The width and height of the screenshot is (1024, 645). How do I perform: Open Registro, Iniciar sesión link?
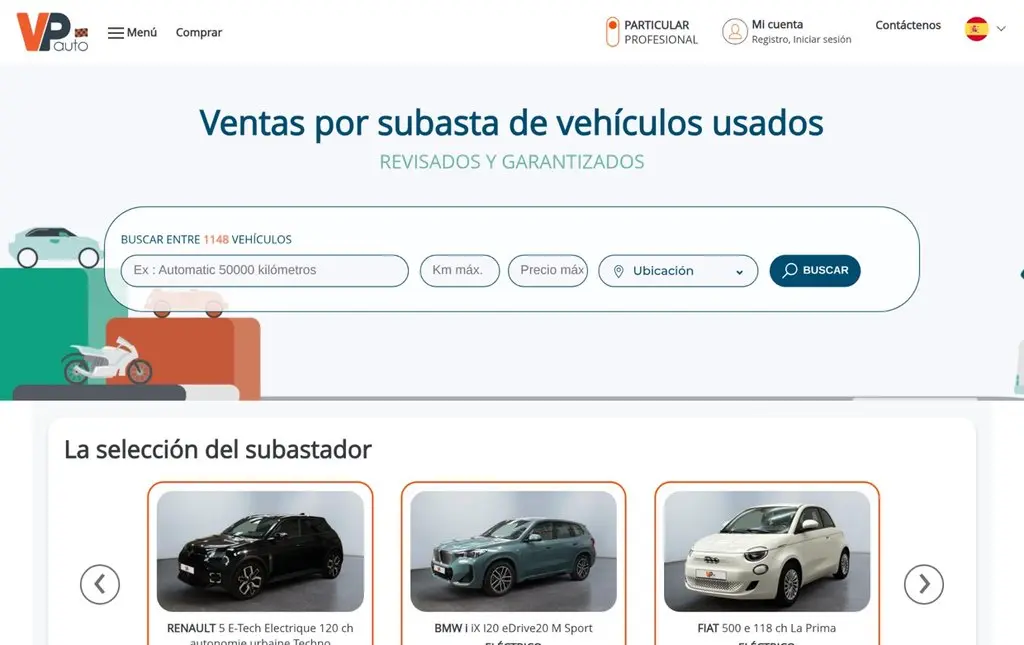(x=801, y=39)
